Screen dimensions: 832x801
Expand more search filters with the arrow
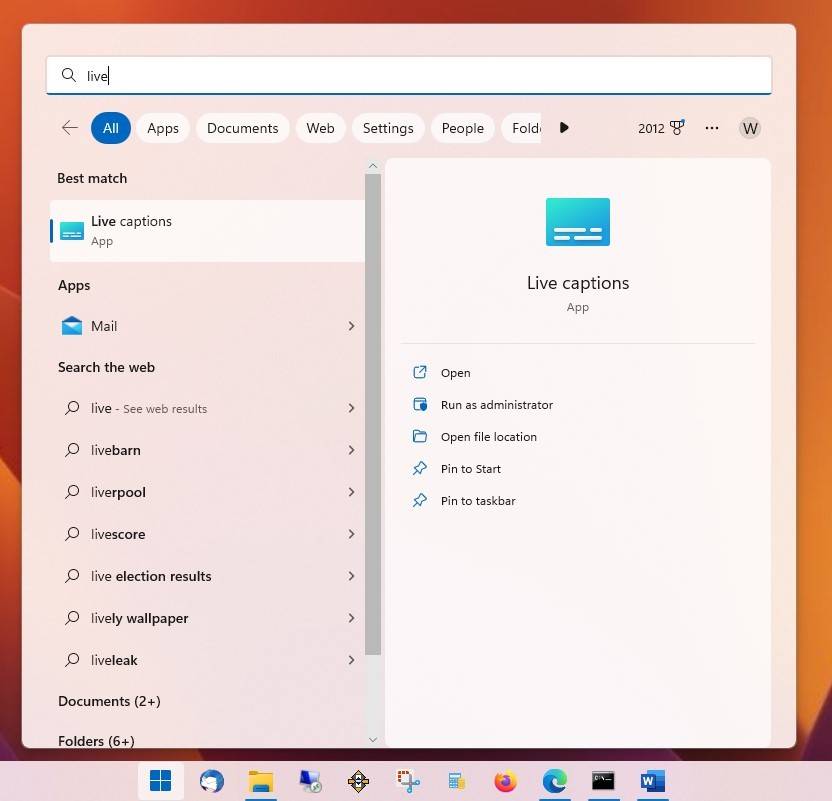[564, 128]
